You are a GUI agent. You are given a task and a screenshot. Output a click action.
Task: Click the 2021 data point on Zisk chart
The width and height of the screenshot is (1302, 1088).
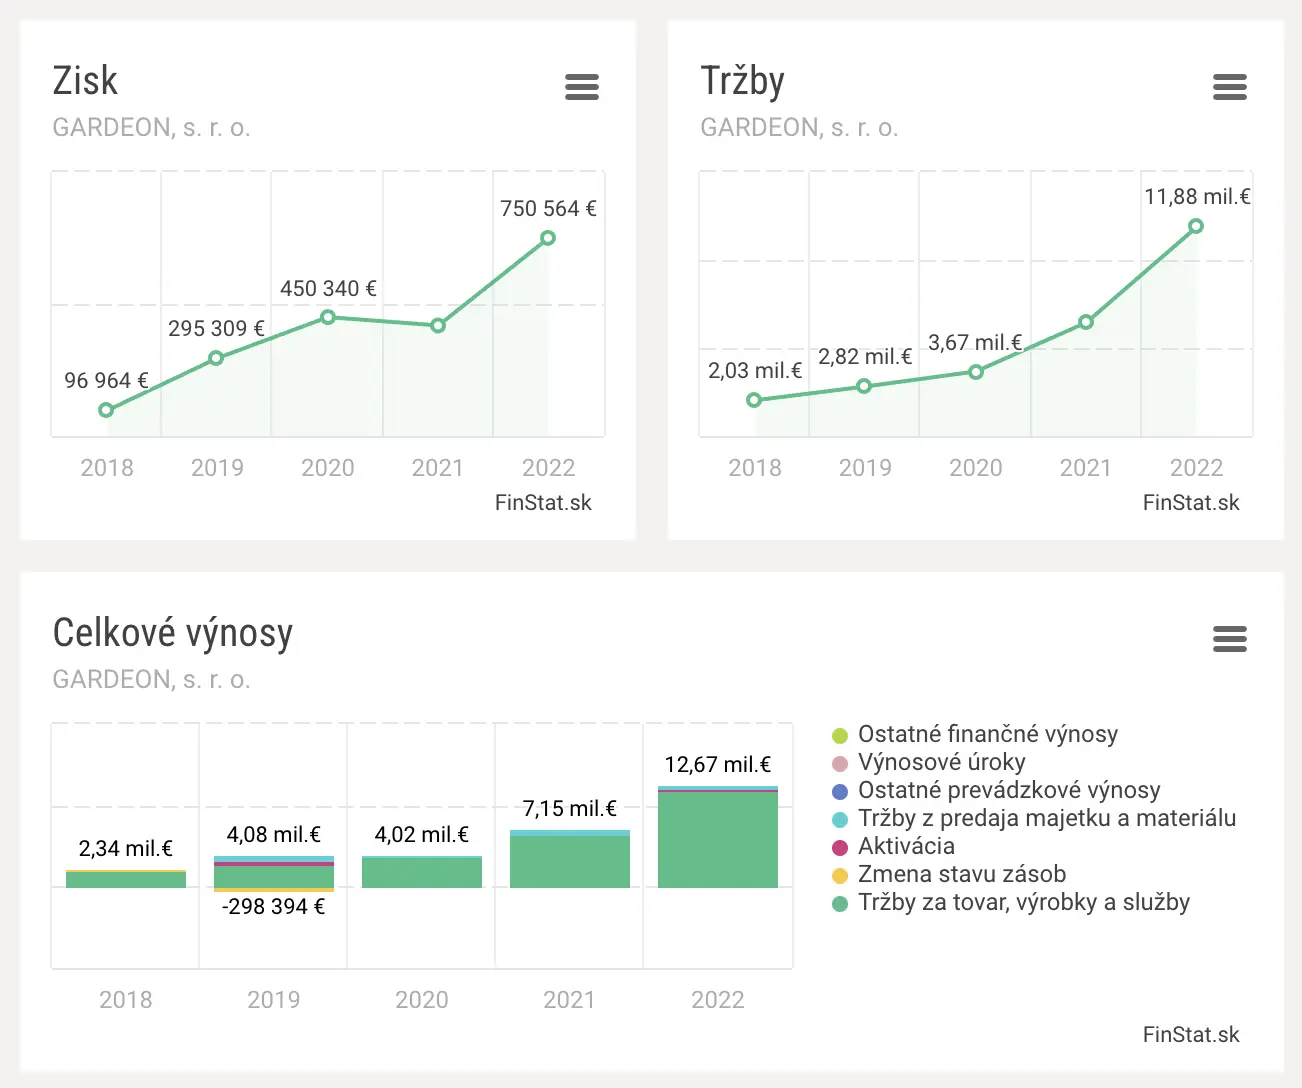pyautogui.click(x=438, y=325)
